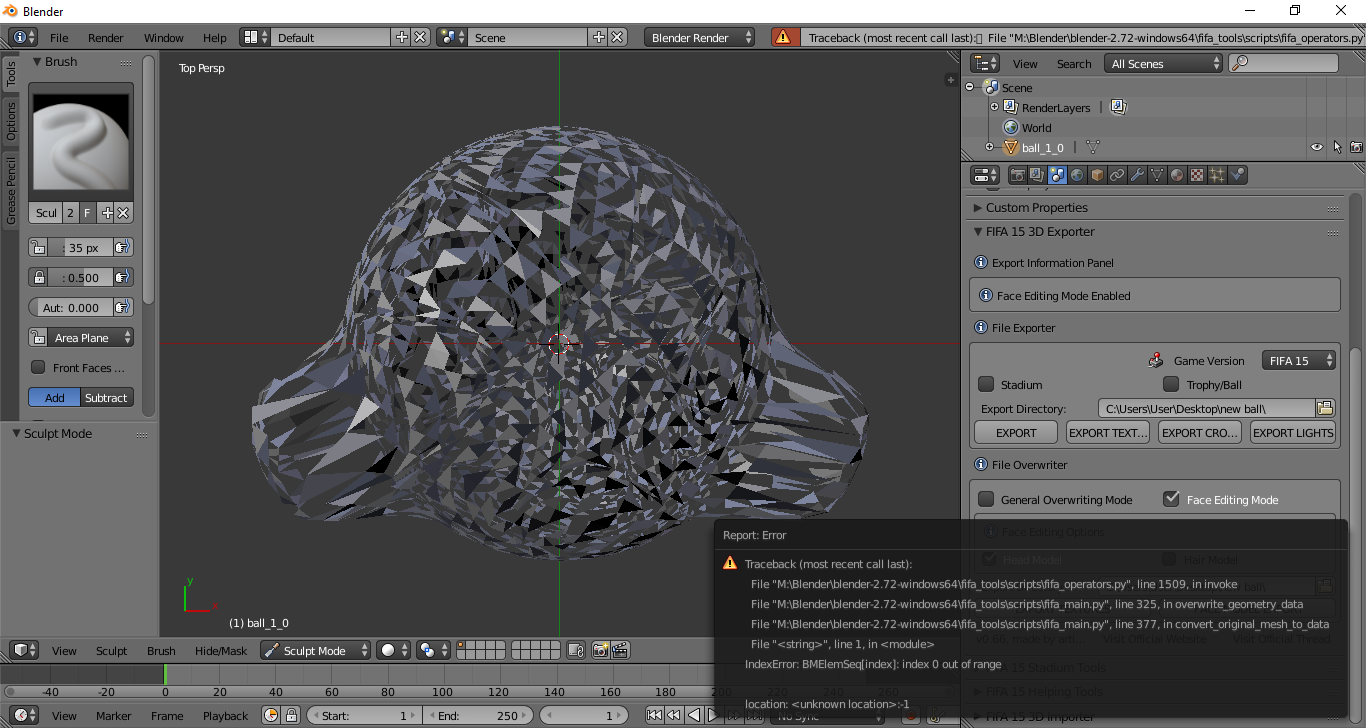Open the timeline Playback menu
Screen dimensions: 1366x728
[225, 715]
